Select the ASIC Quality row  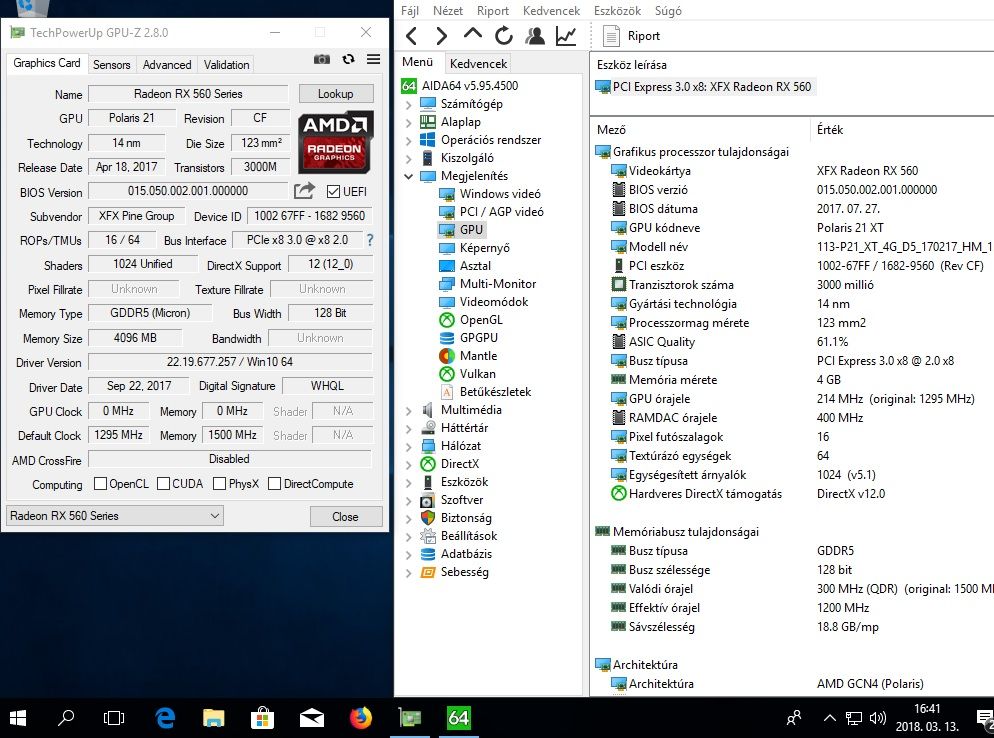792,342
